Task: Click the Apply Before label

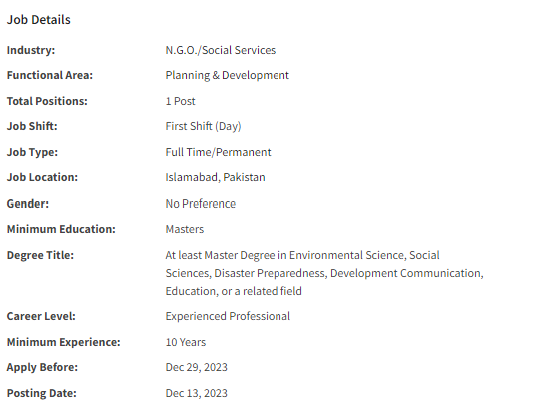Action: coord(42,367)
